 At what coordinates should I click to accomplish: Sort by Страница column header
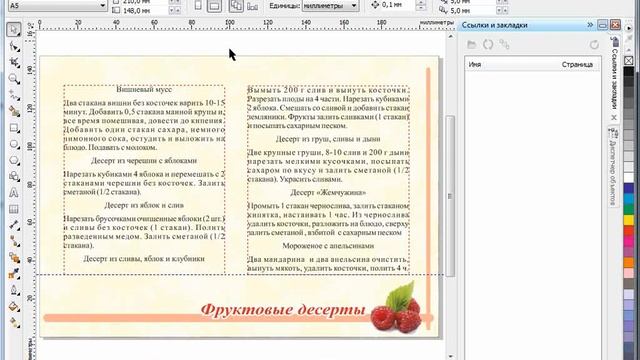(x=577, y=64)
